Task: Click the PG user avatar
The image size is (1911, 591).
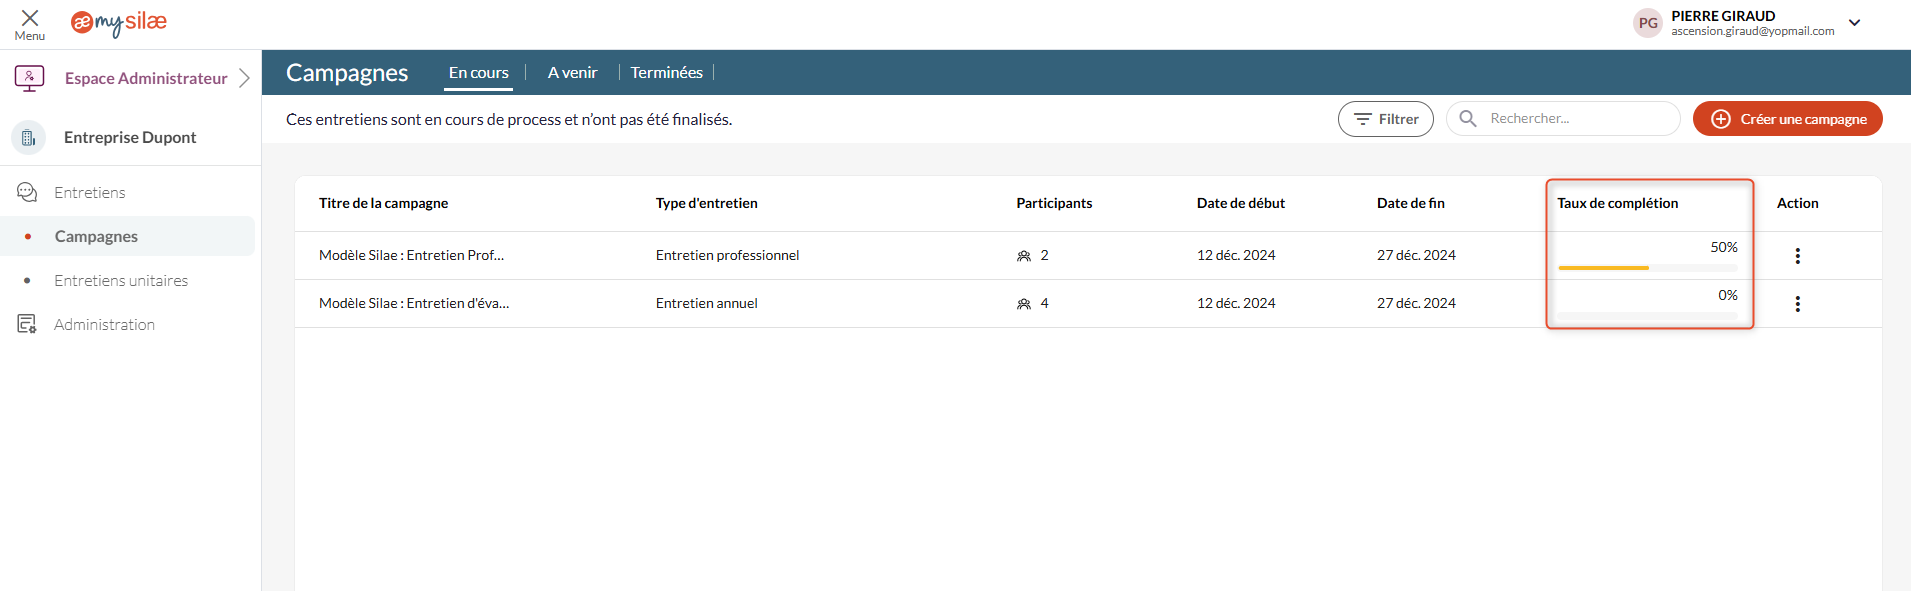Action: pos(1648,23)
